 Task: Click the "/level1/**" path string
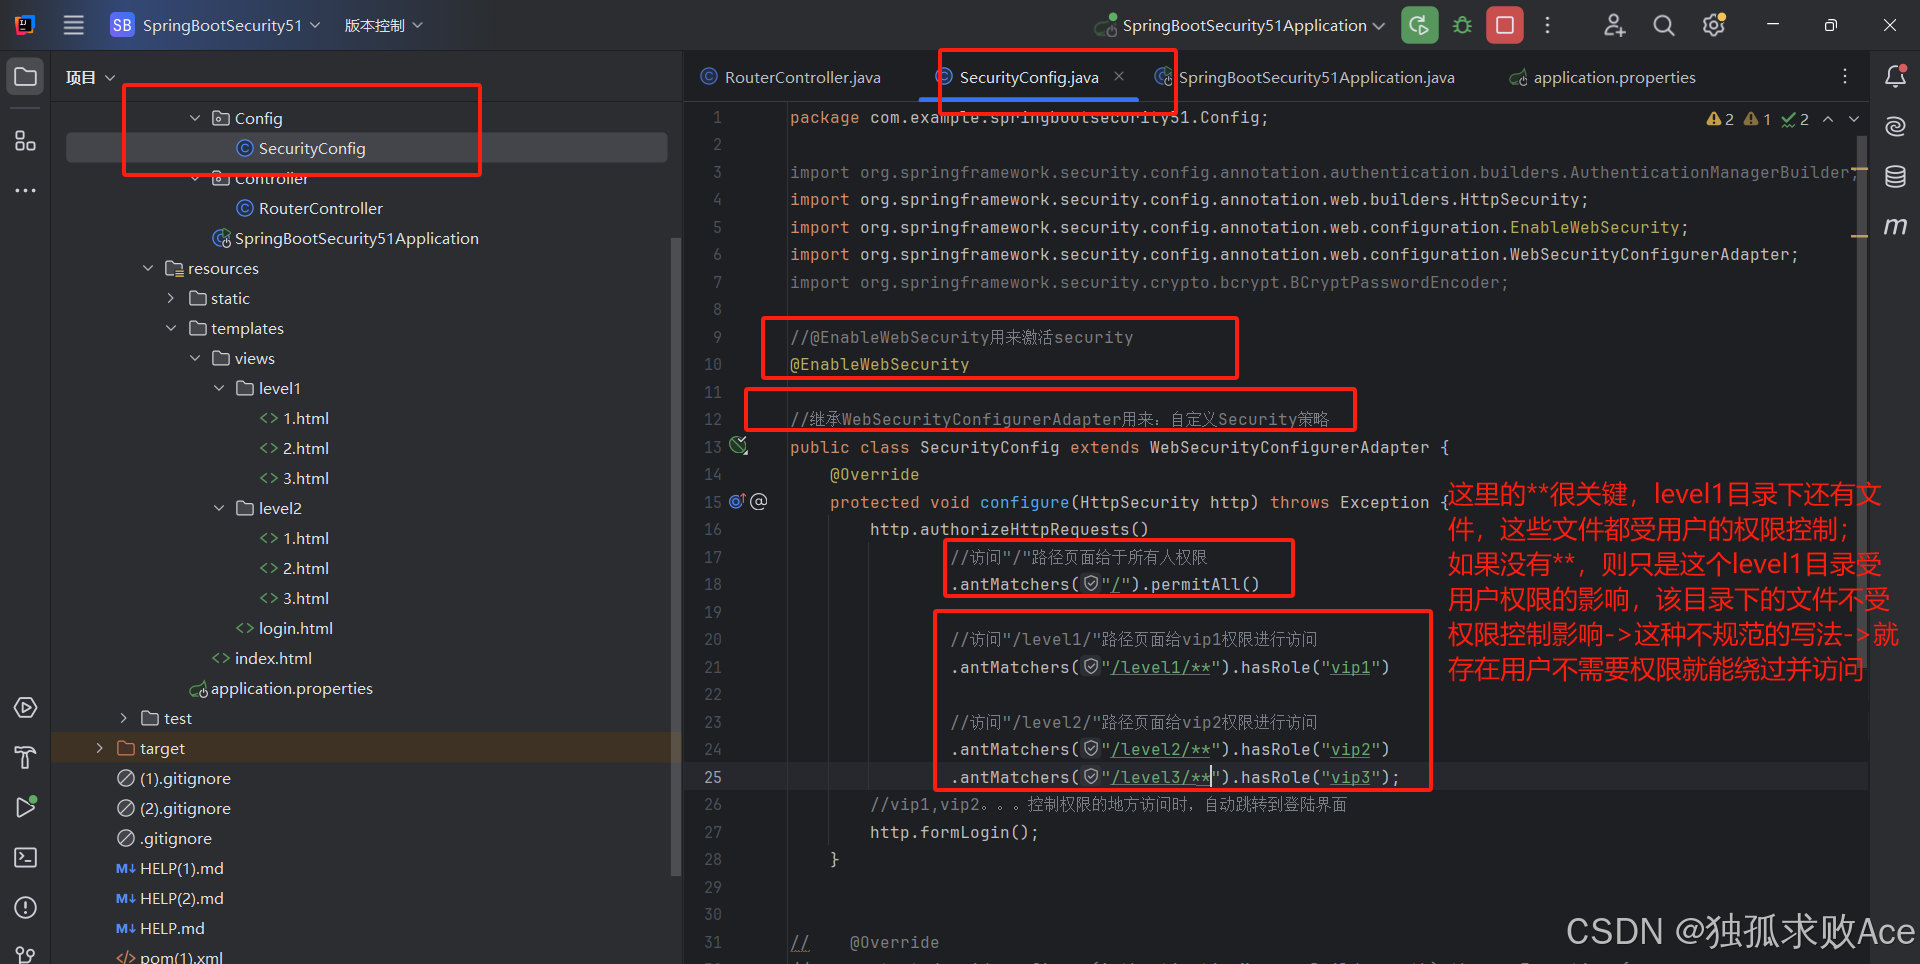click(x=1160, y=667)
